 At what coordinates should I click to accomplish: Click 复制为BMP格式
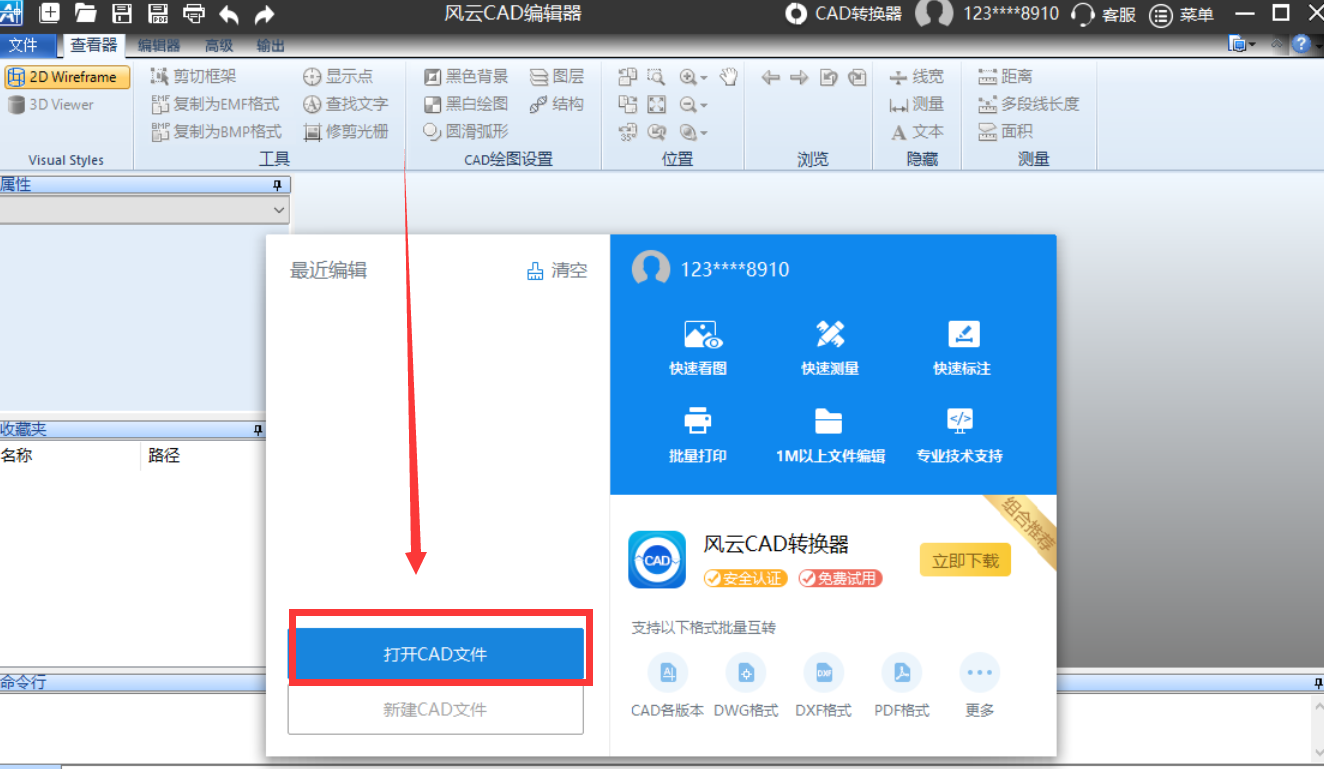click(216, 131)
